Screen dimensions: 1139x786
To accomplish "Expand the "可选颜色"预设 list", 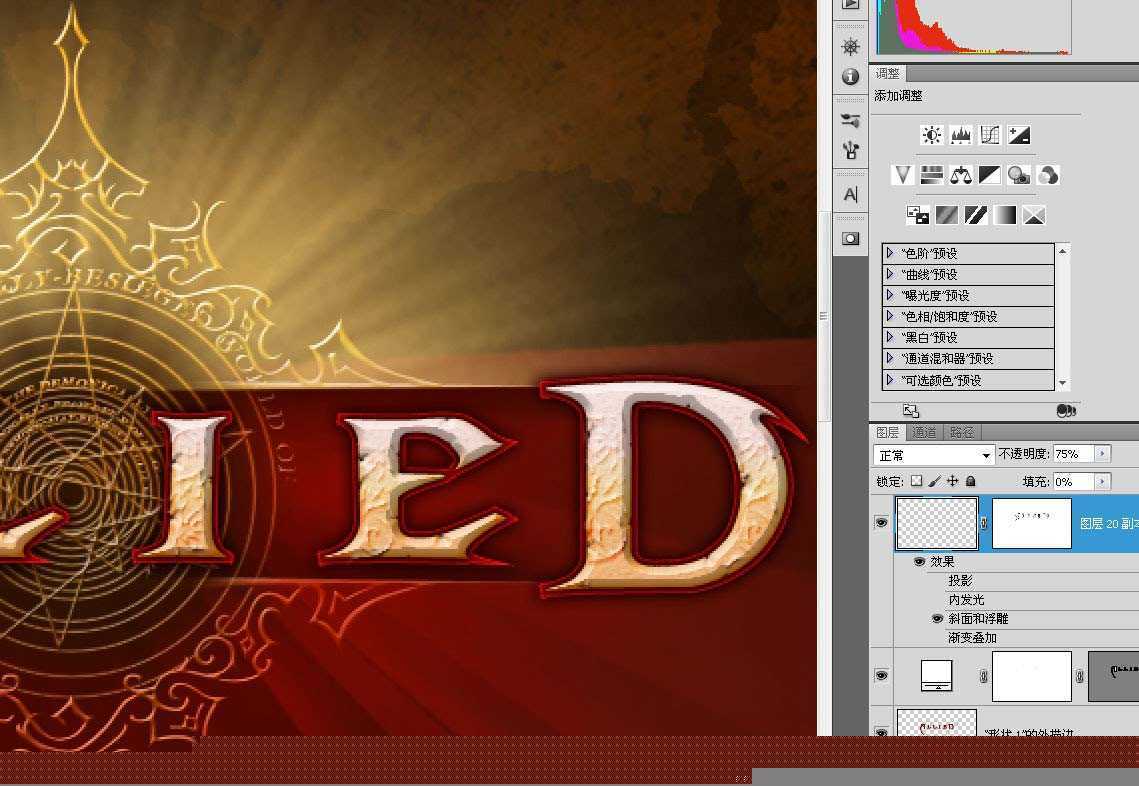I will 890,380.
